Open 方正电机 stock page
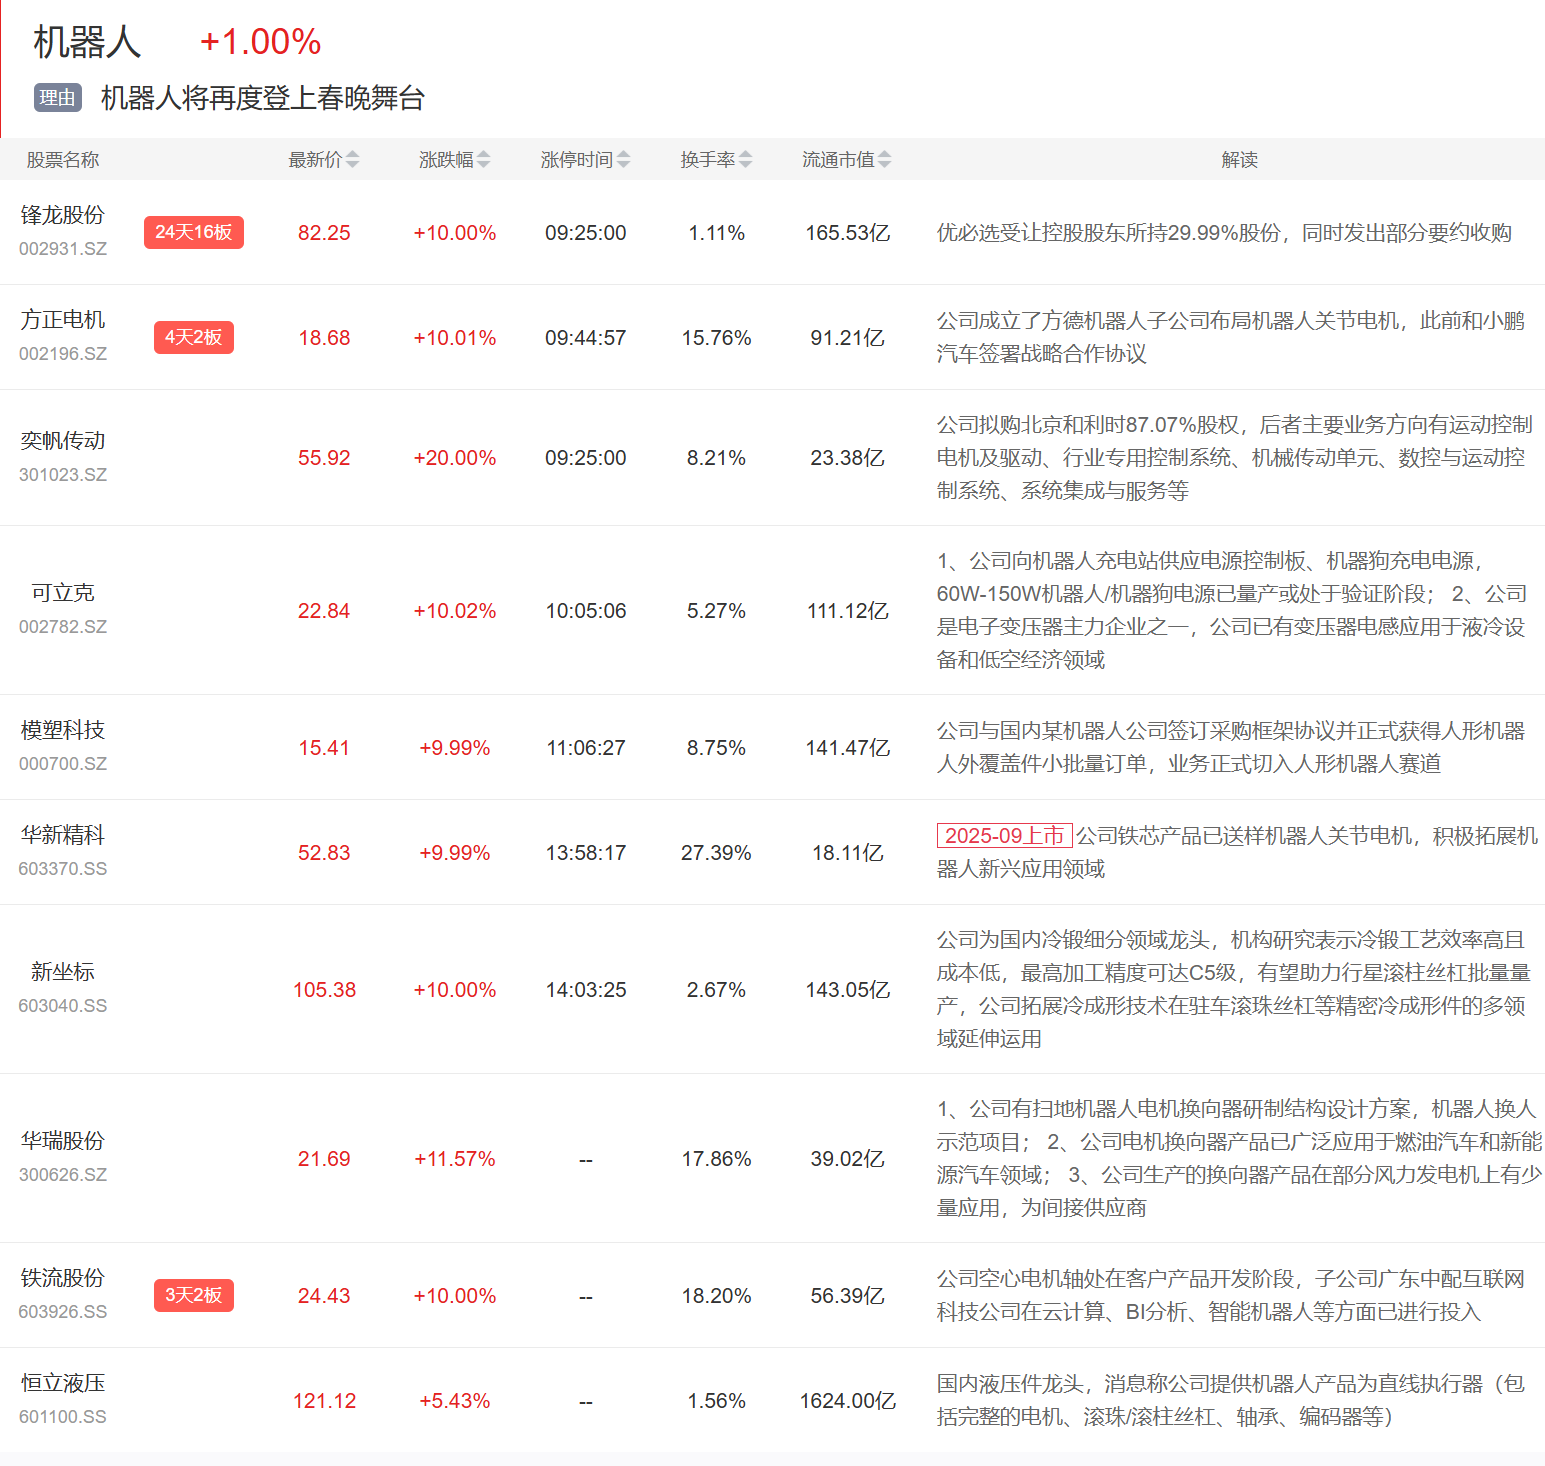The width and height of the screenshot is (1545, 1466). [x=63, y=320]
